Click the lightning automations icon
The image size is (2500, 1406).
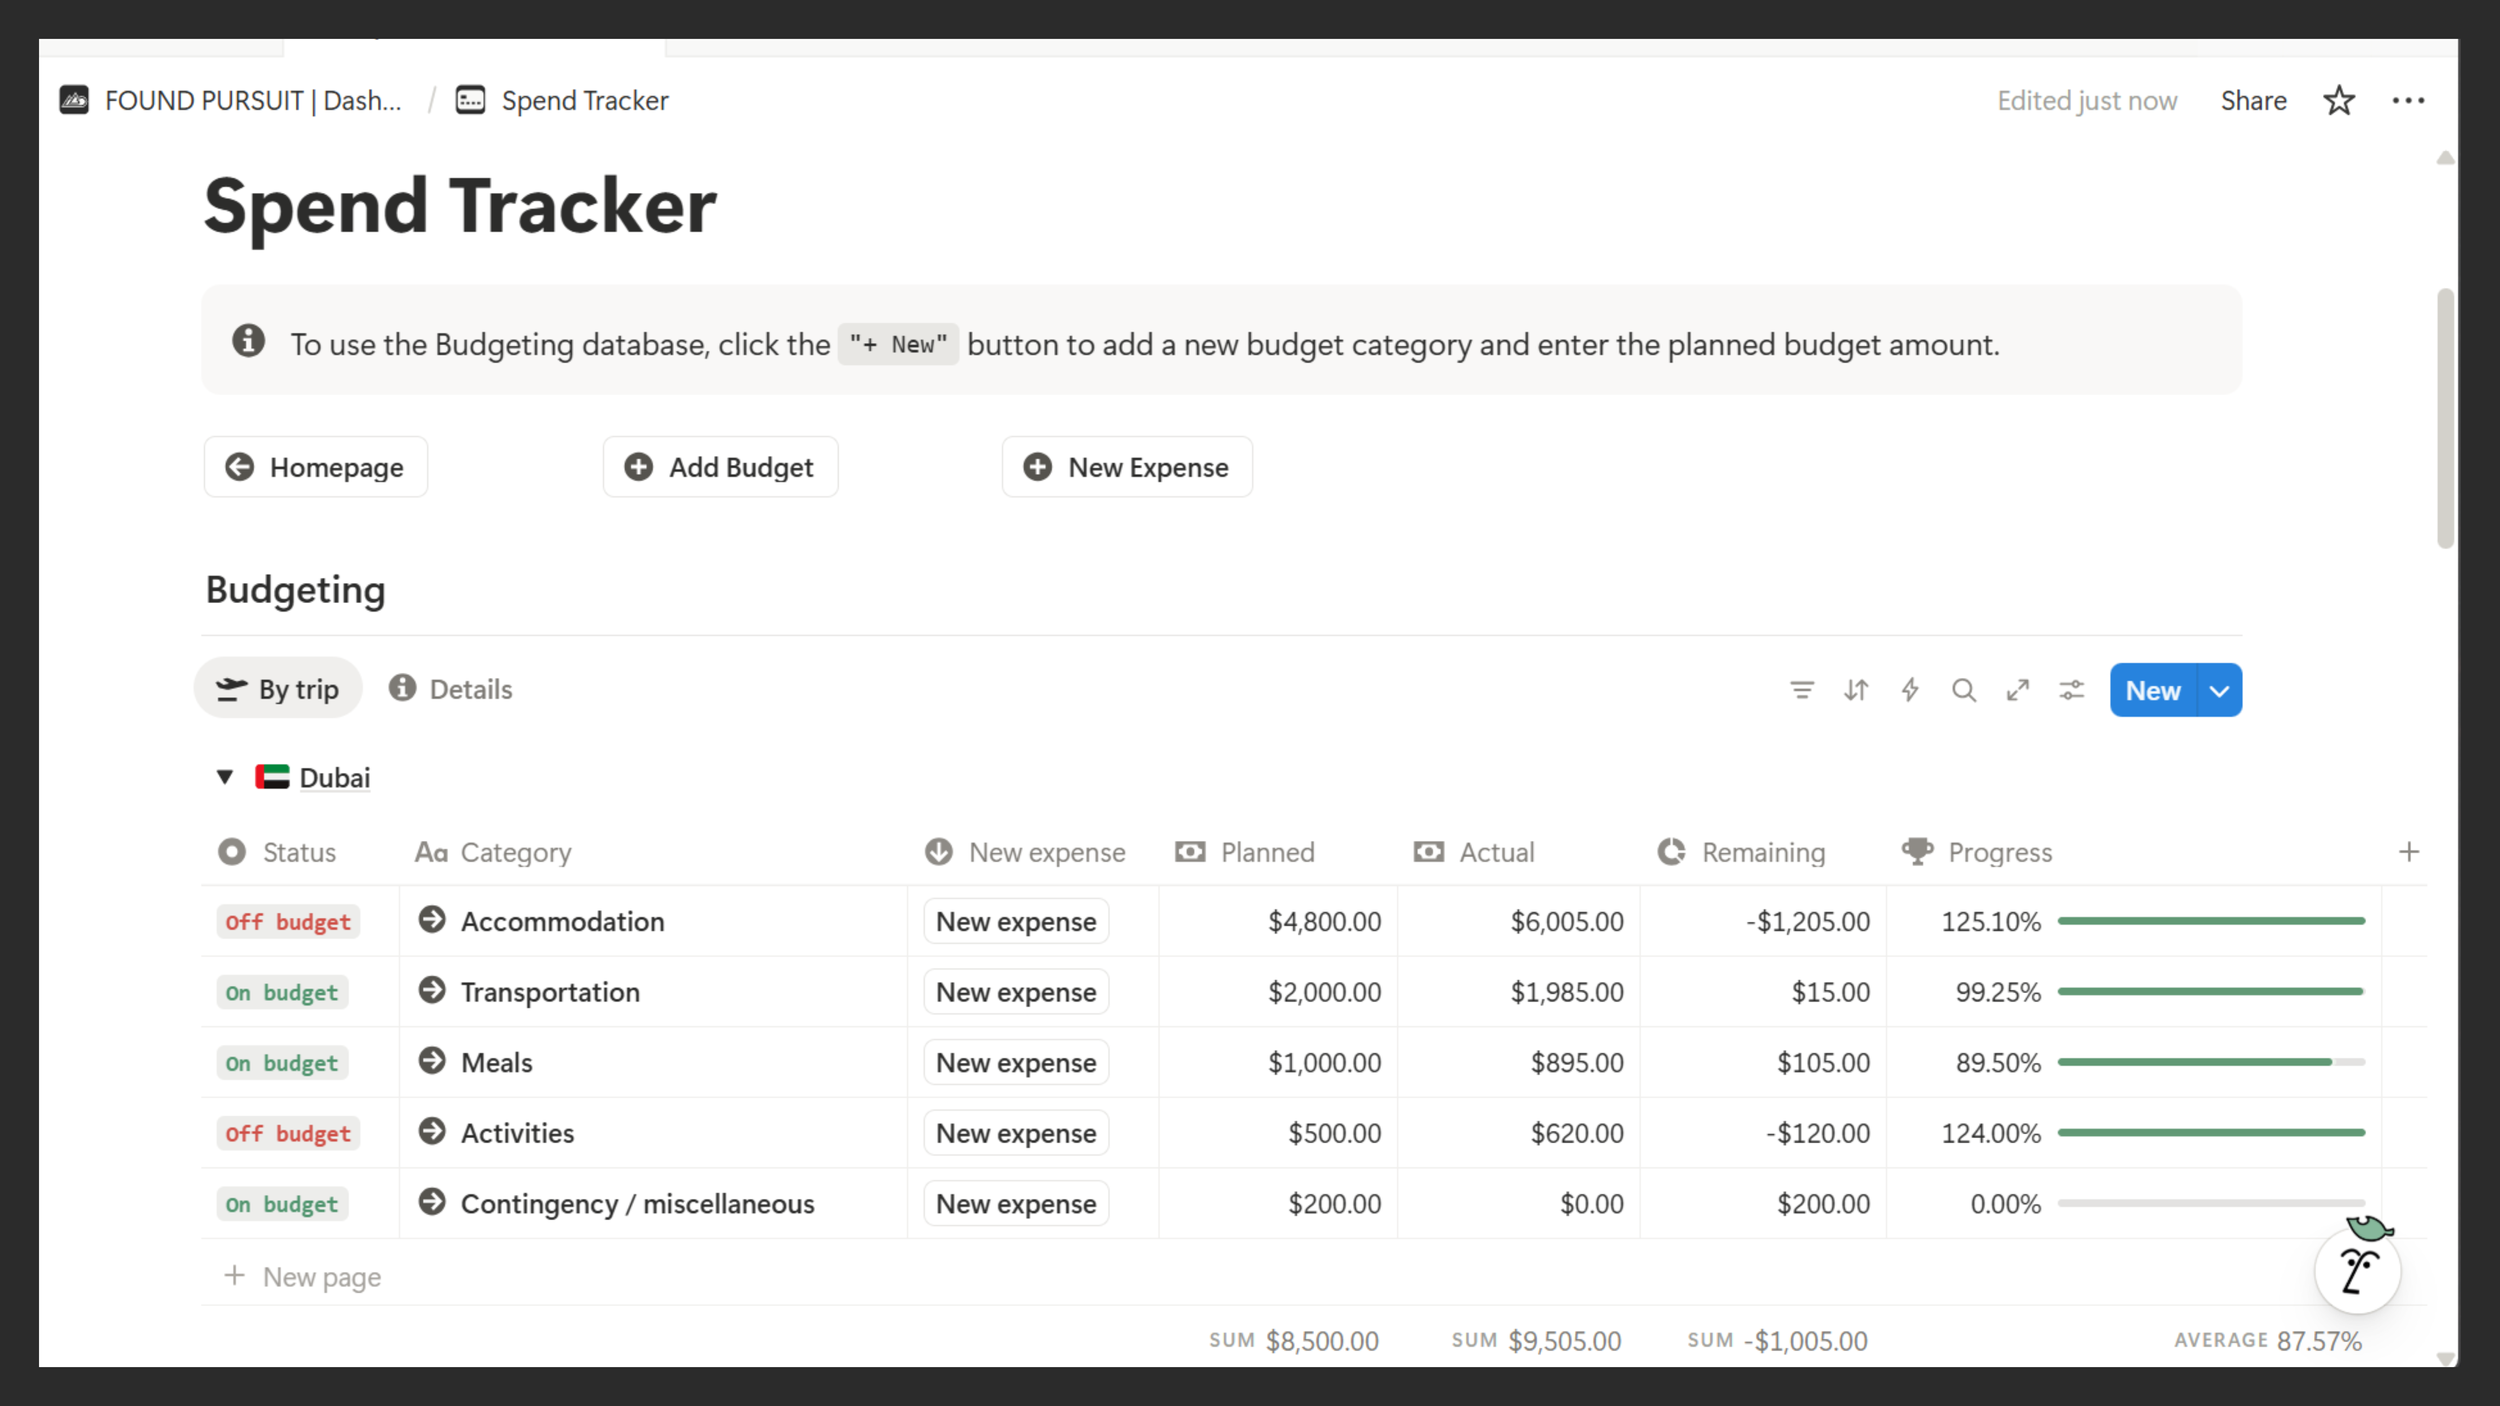[x=1910, y=690]
